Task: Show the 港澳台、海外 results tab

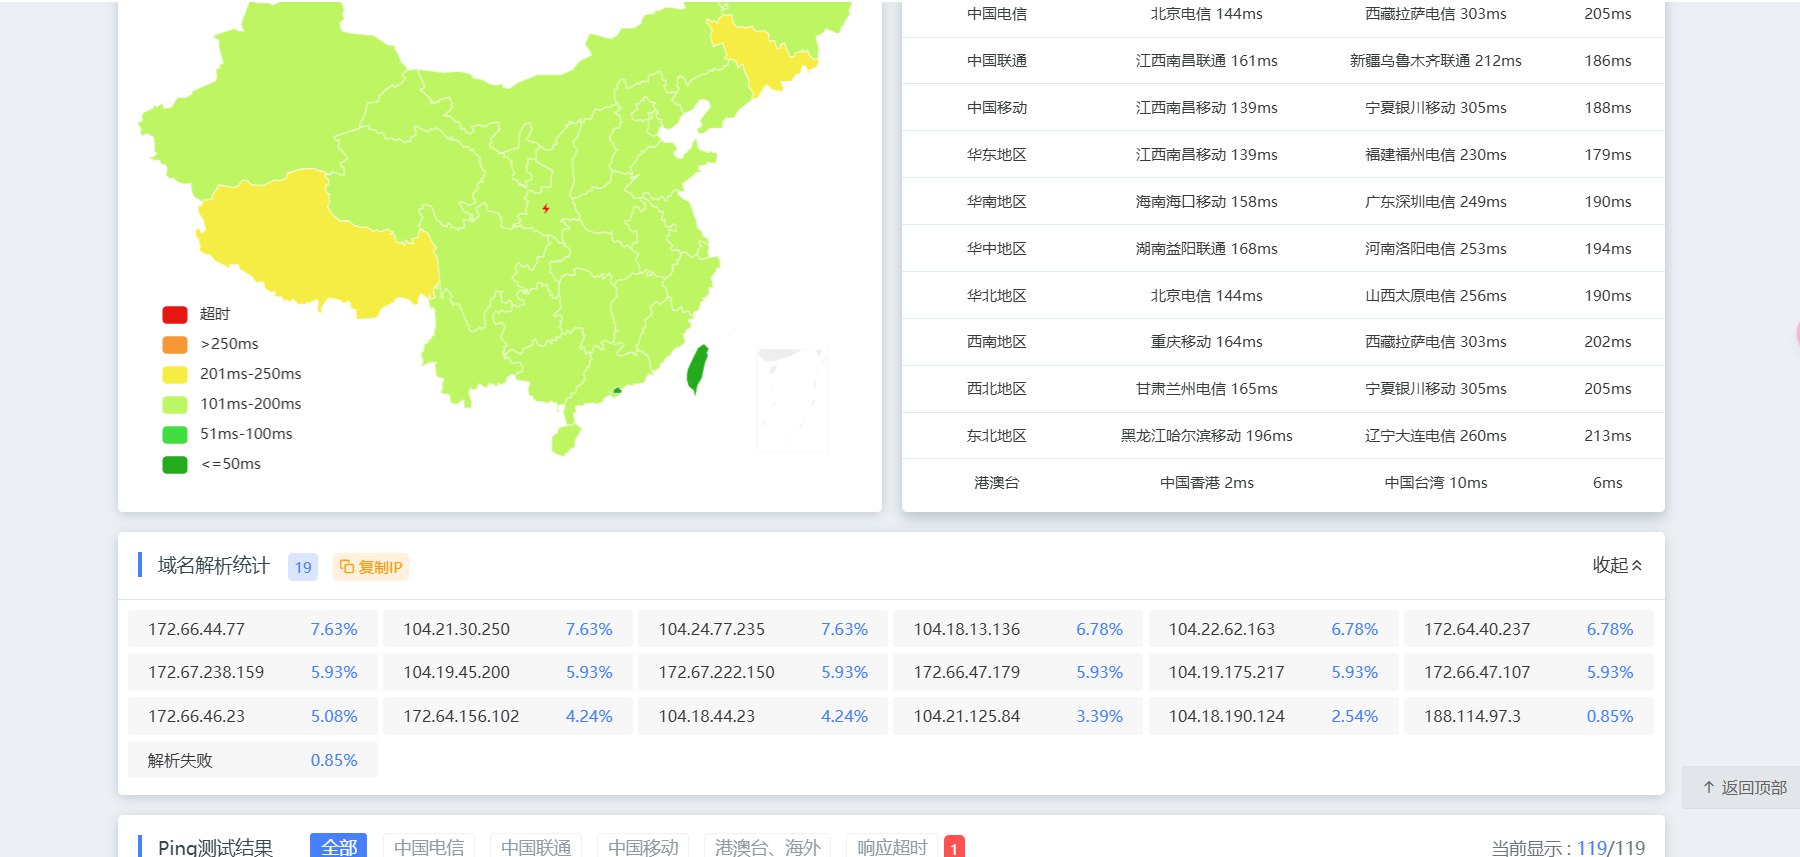Action: coord(767,846)
